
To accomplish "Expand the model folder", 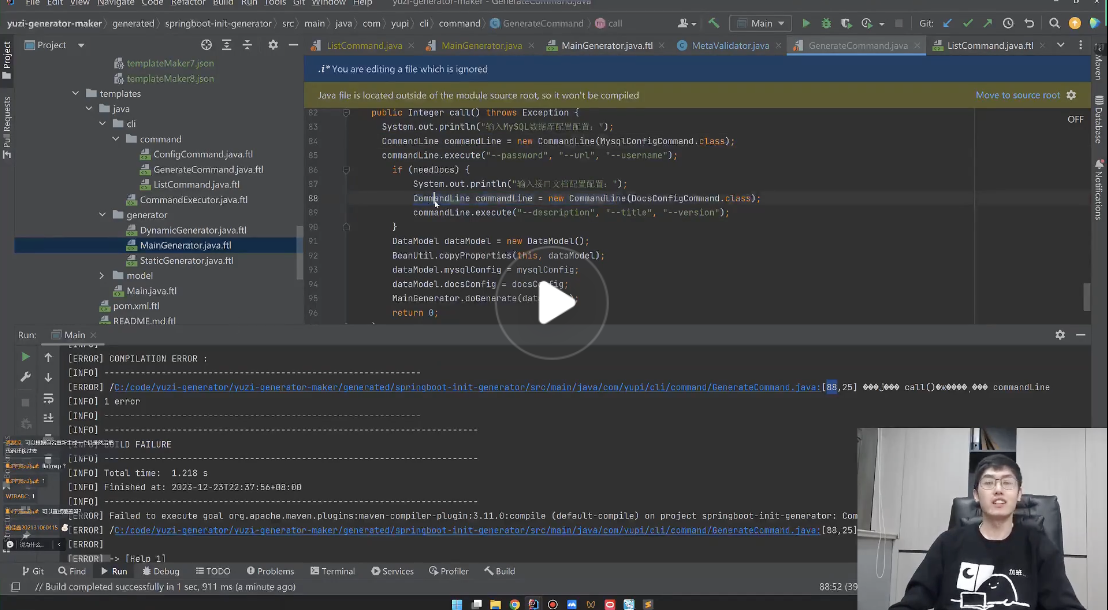I will click(x=102, y=275).
